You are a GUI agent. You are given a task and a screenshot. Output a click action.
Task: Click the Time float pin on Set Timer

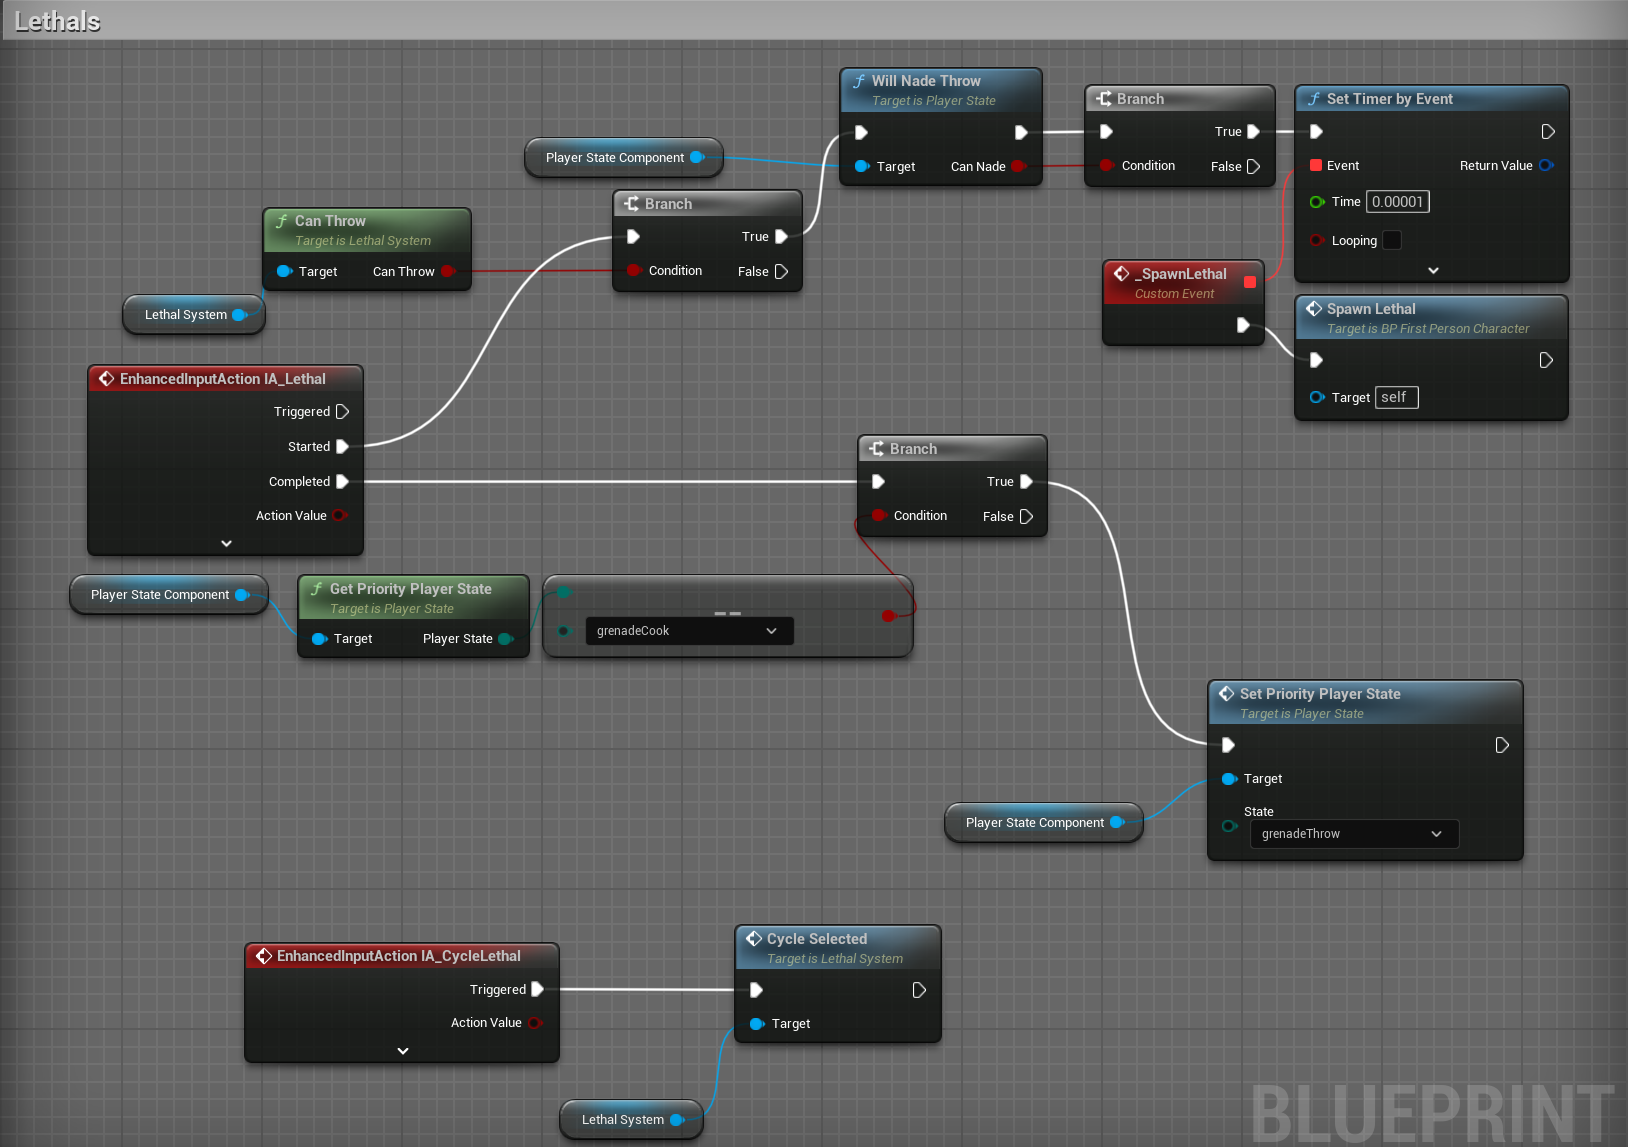[1317, 202]
